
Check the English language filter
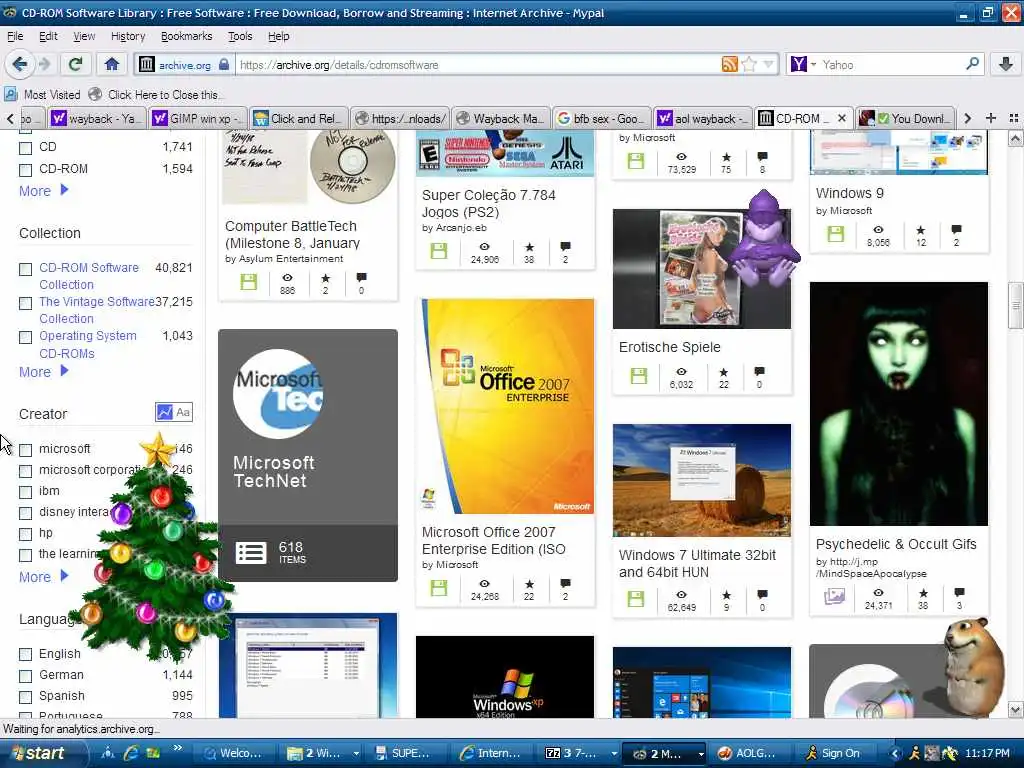pyautogui.click(x=25, y=654)
